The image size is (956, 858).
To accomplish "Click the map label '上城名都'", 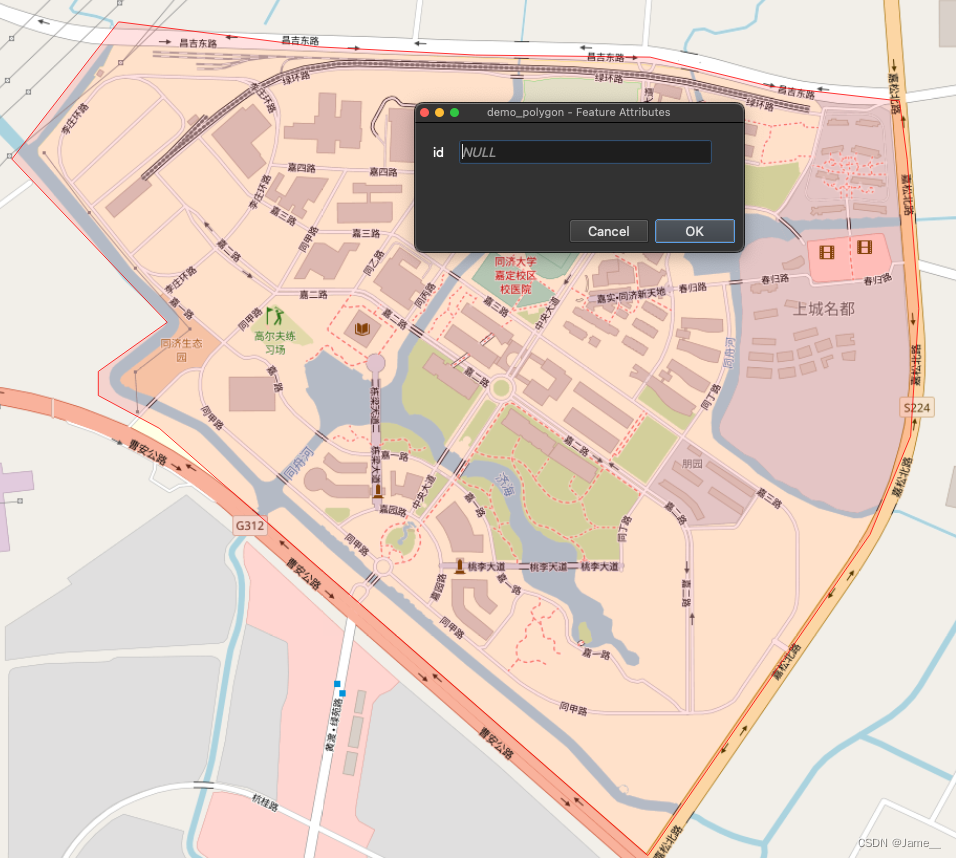I will [823, 309].
